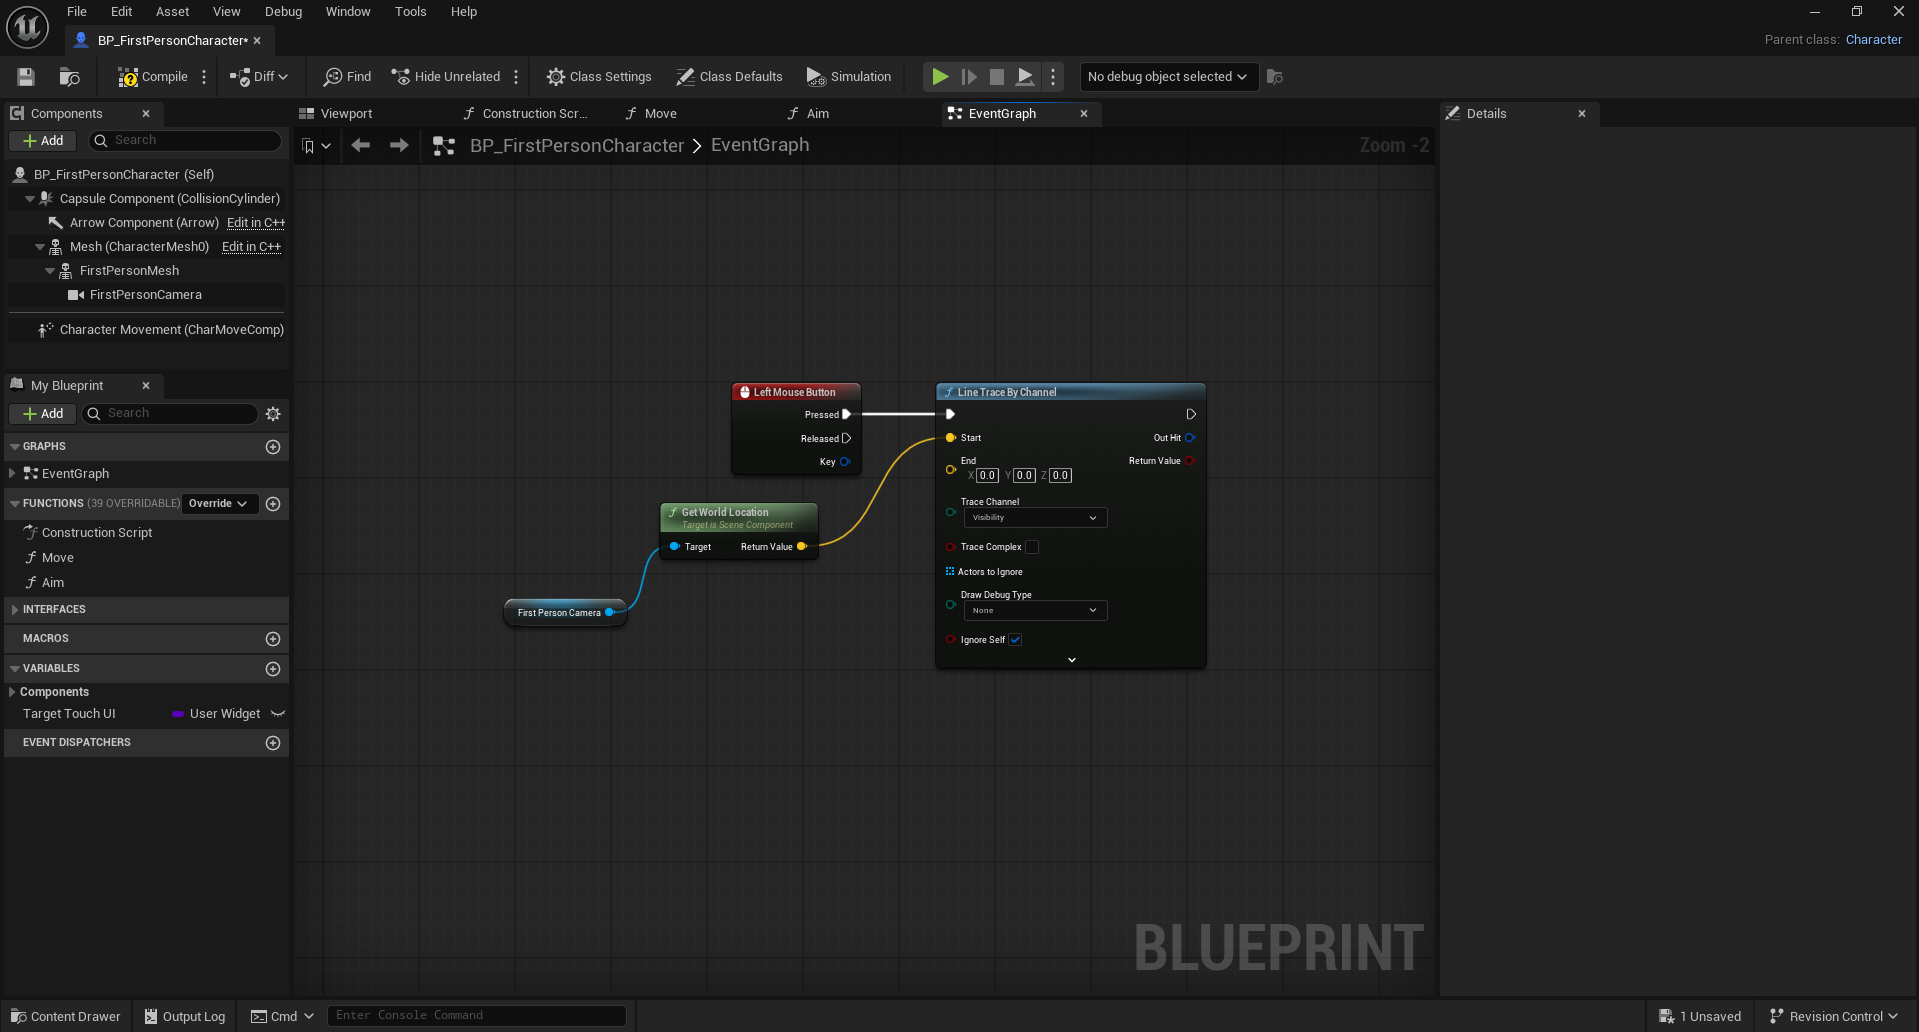Uncheck the Ignore Self checkbox
The image size is (1919, 1032).
(1015, 640)
